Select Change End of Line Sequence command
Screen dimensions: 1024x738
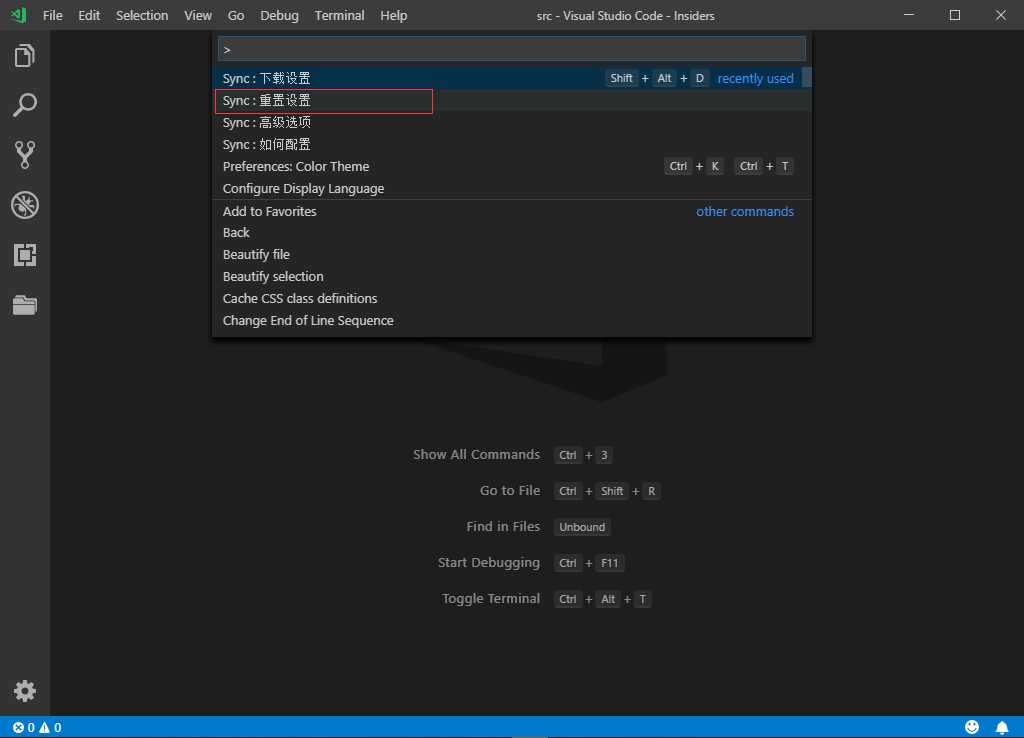(511, 321)
